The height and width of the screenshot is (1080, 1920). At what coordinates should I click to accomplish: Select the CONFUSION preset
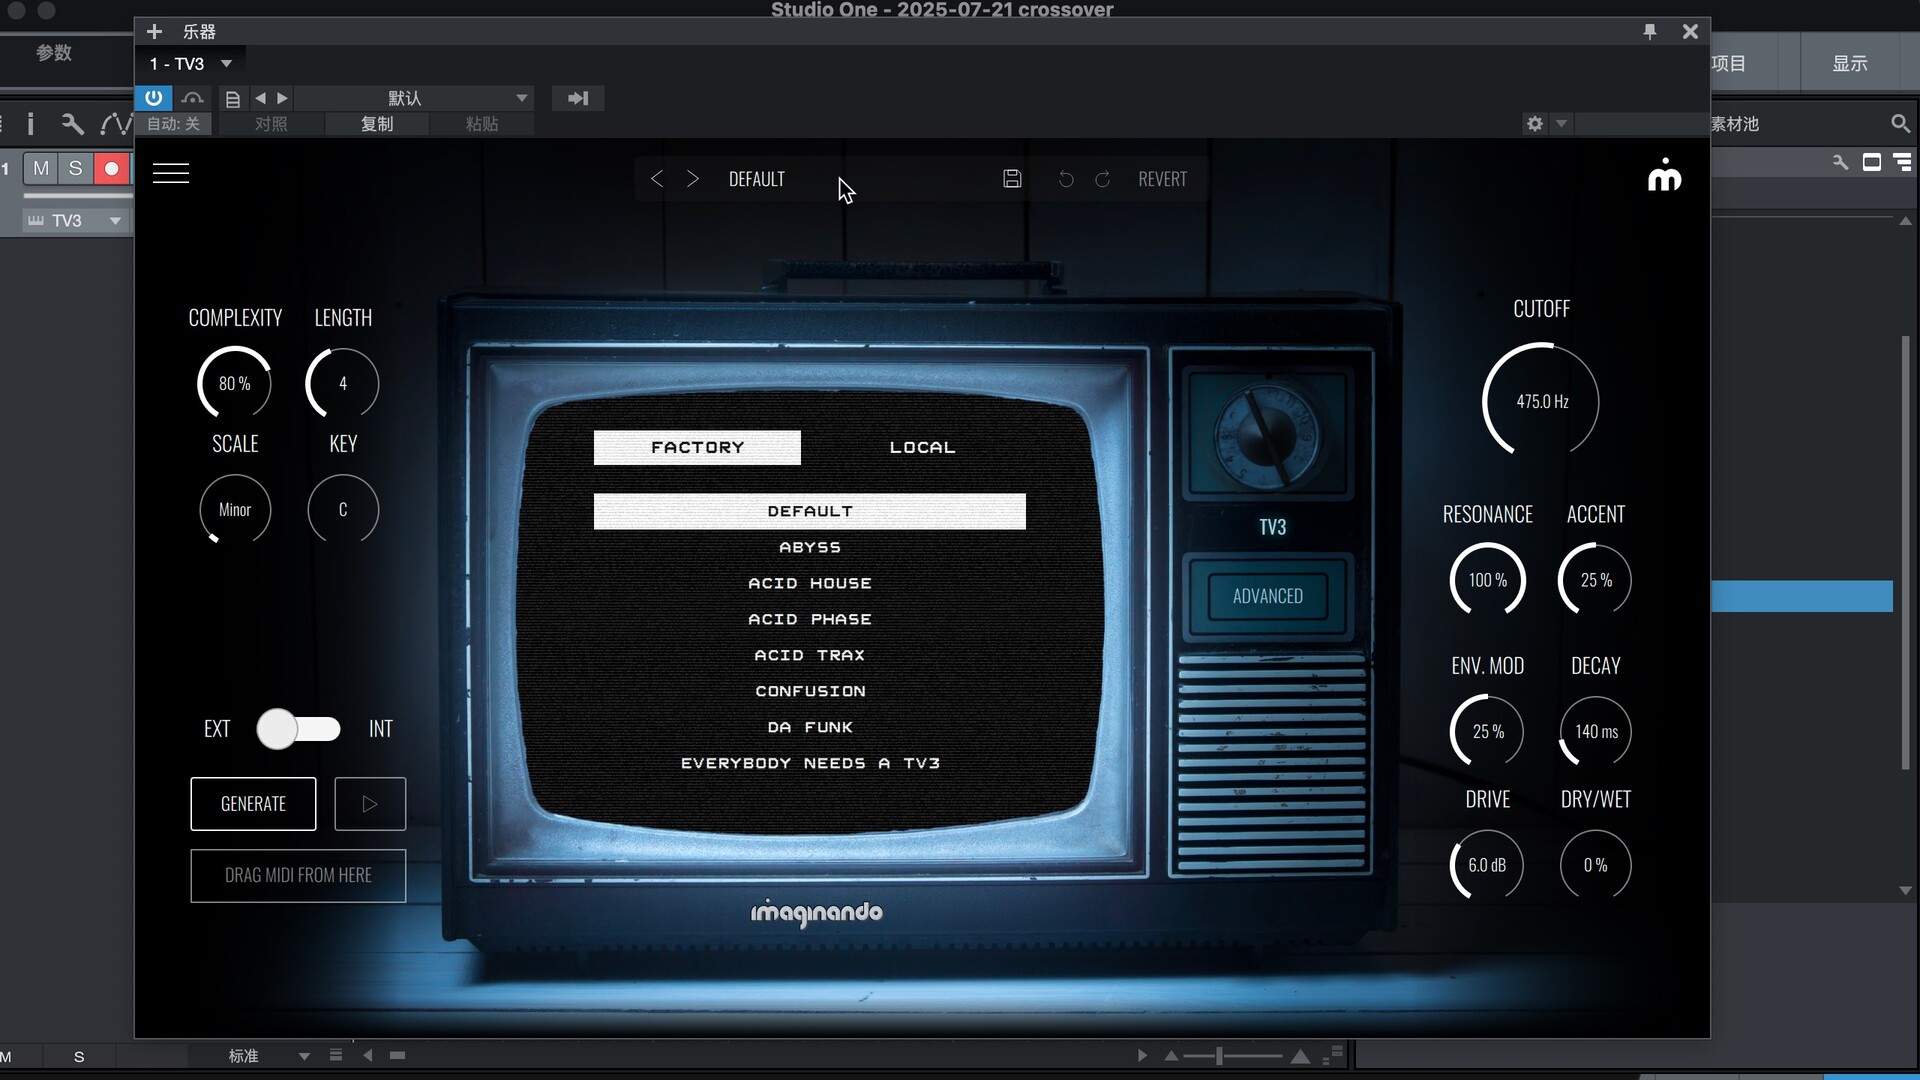[x=810, y=692]
